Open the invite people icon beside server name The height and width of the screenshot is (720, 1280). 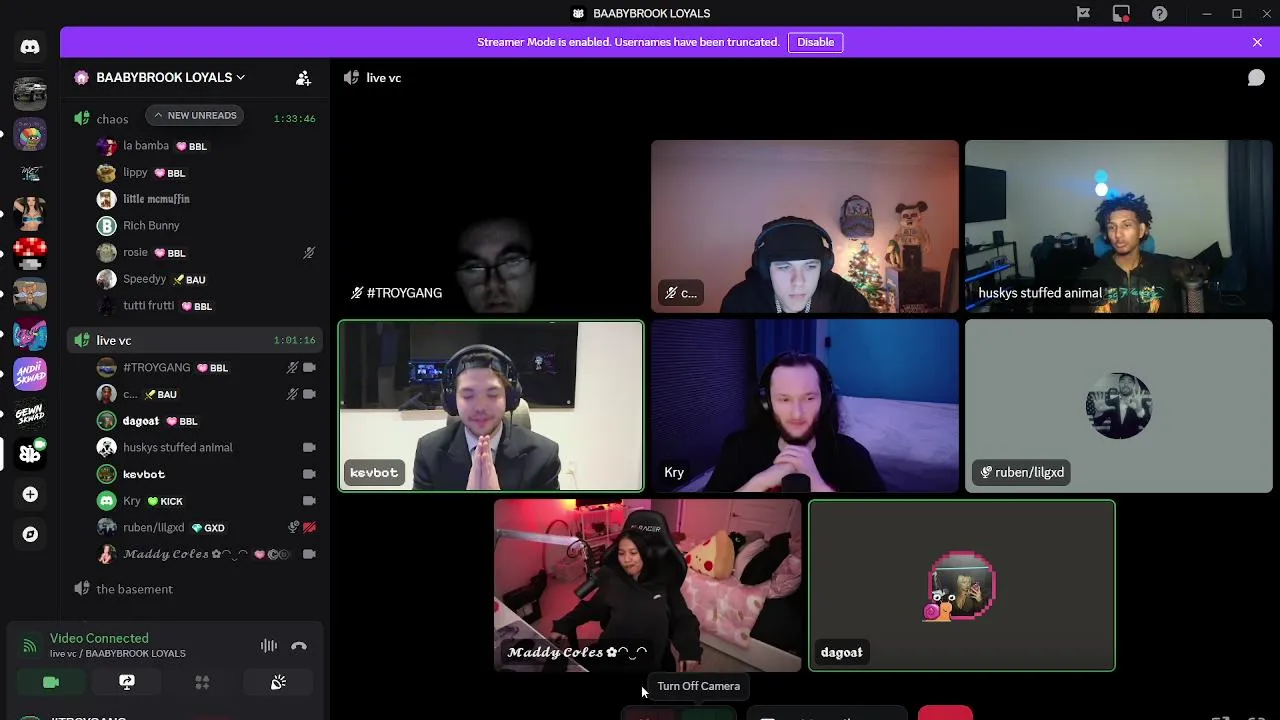click(x=303, y=78)
